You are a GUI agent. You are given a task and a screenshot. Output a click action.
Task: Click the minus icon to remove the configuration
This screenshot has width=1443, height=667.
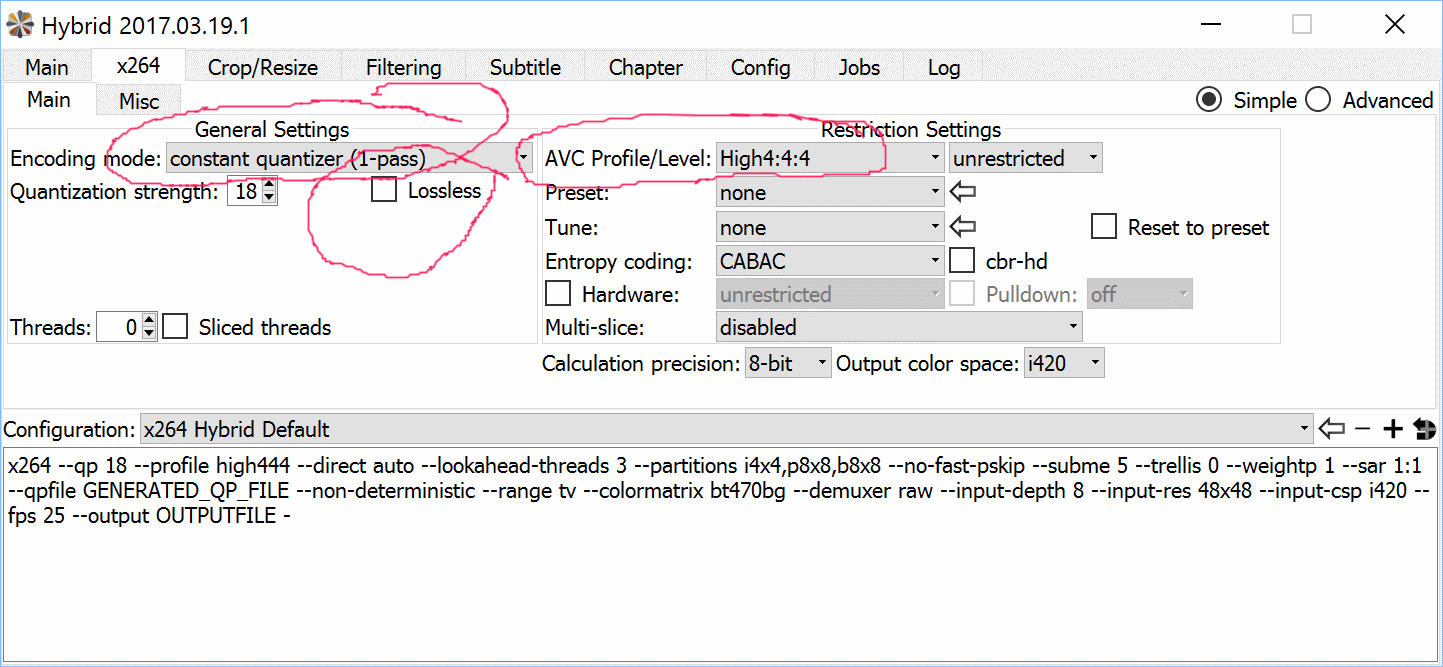tap(1362, 429)
